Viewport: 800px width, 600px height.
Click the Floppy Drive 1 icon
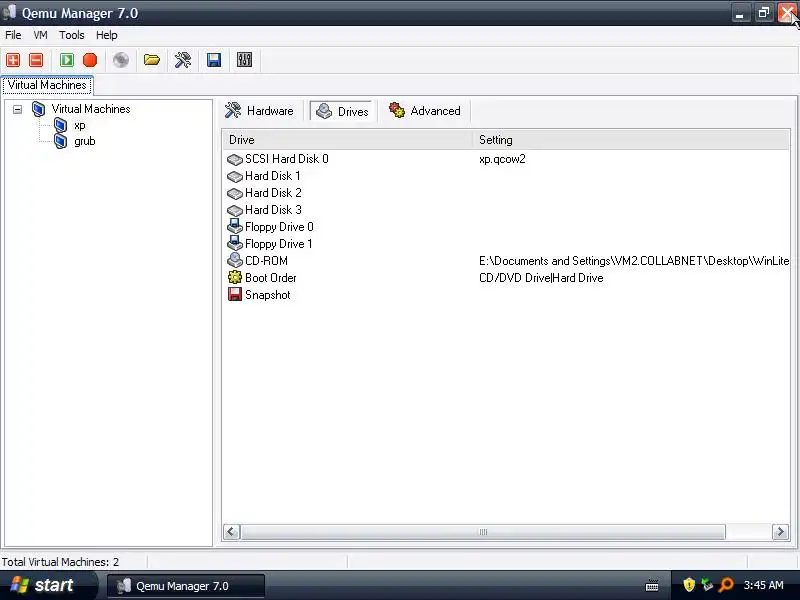tap(235, 243)
